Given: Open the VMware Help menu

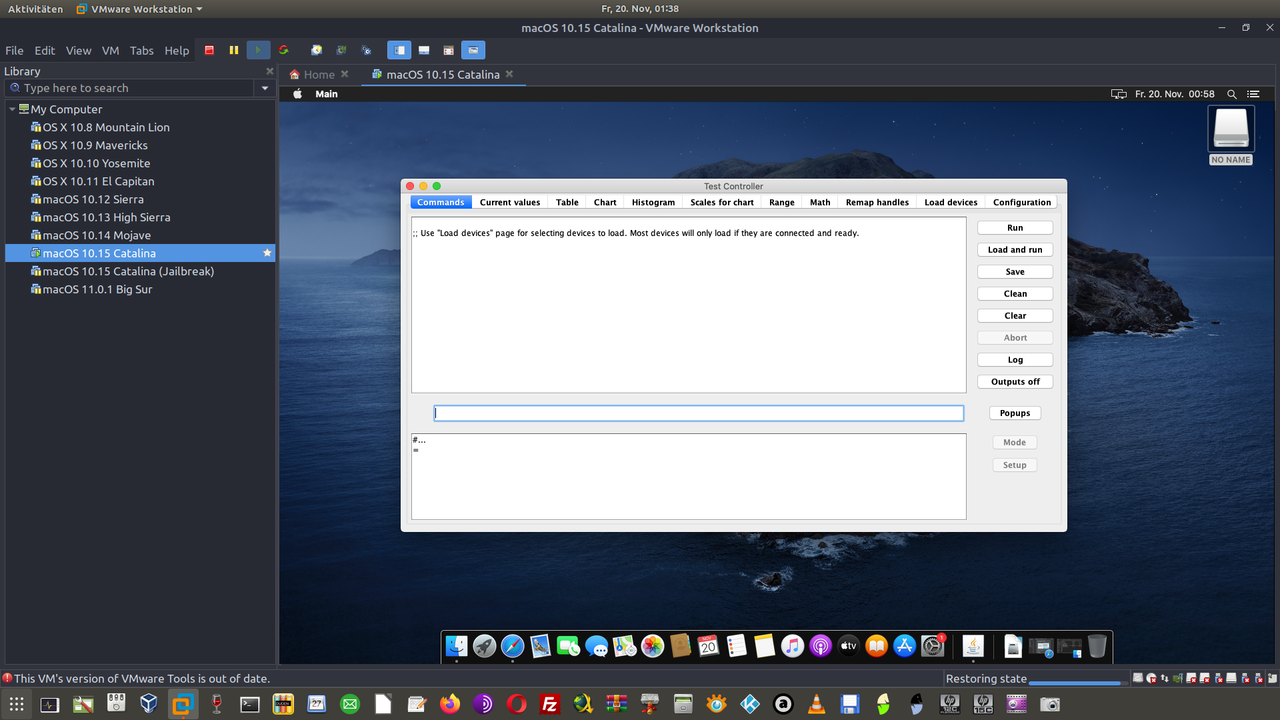Looking at the screenshot, I should coord(177,51).
